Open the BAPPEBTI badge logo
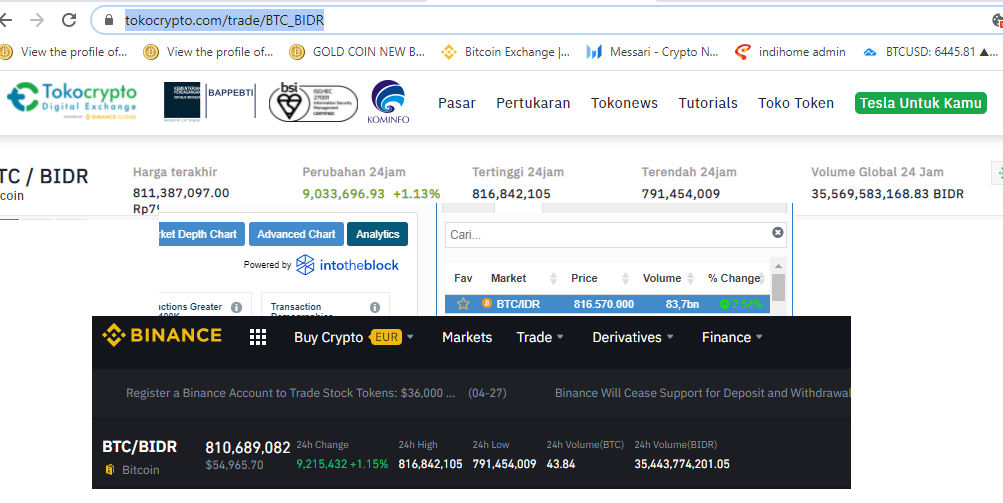1003x503 pixels. [x=210, y=100]
